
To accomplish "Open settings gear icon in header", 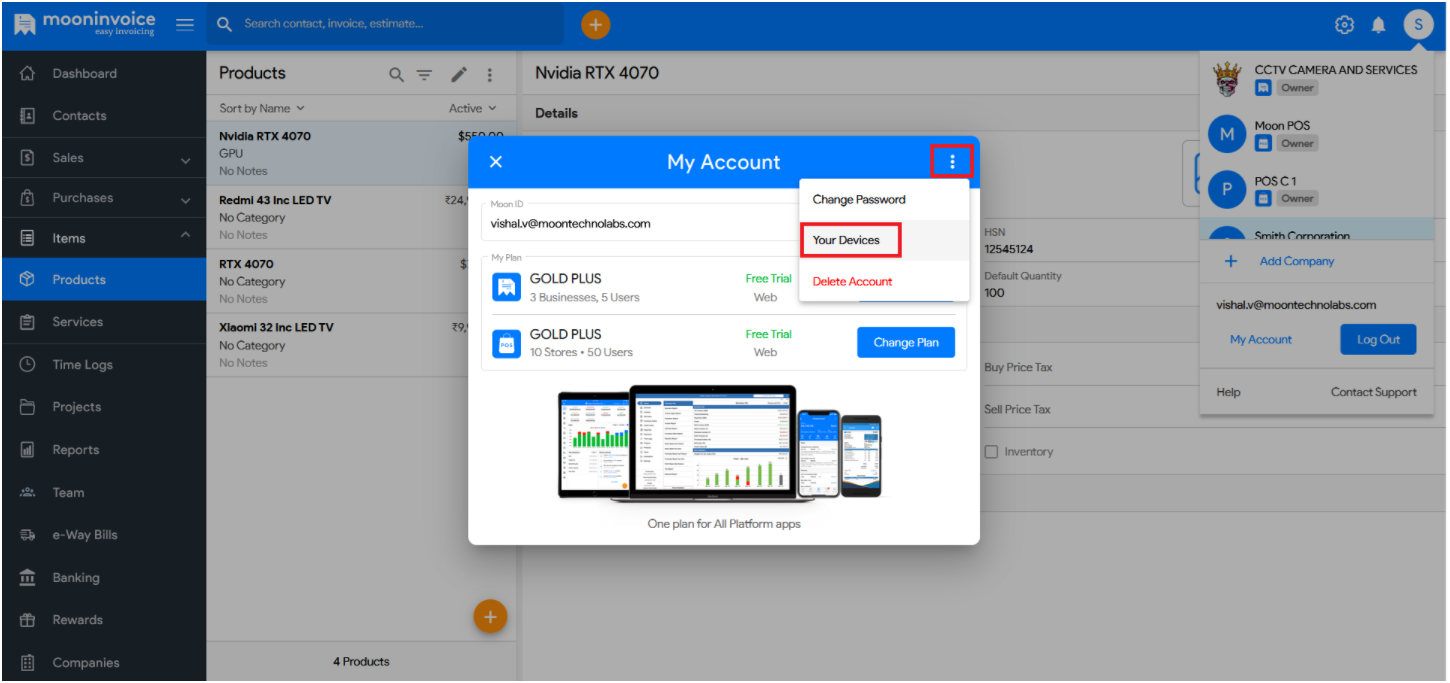I will [1345, 25].
